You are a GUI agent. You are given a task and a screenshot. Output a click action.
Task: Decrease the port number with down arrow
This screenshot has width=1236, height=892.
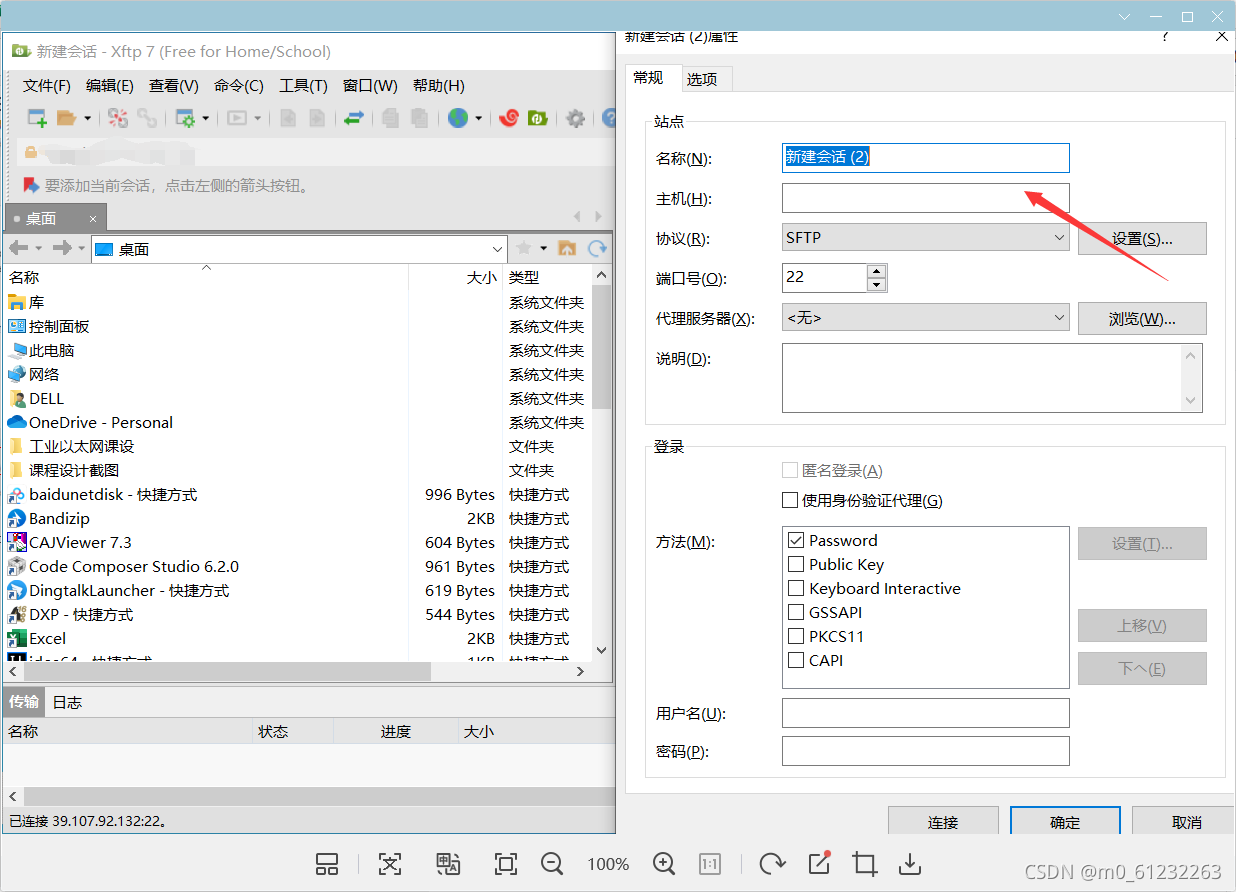tap(877, 285)
